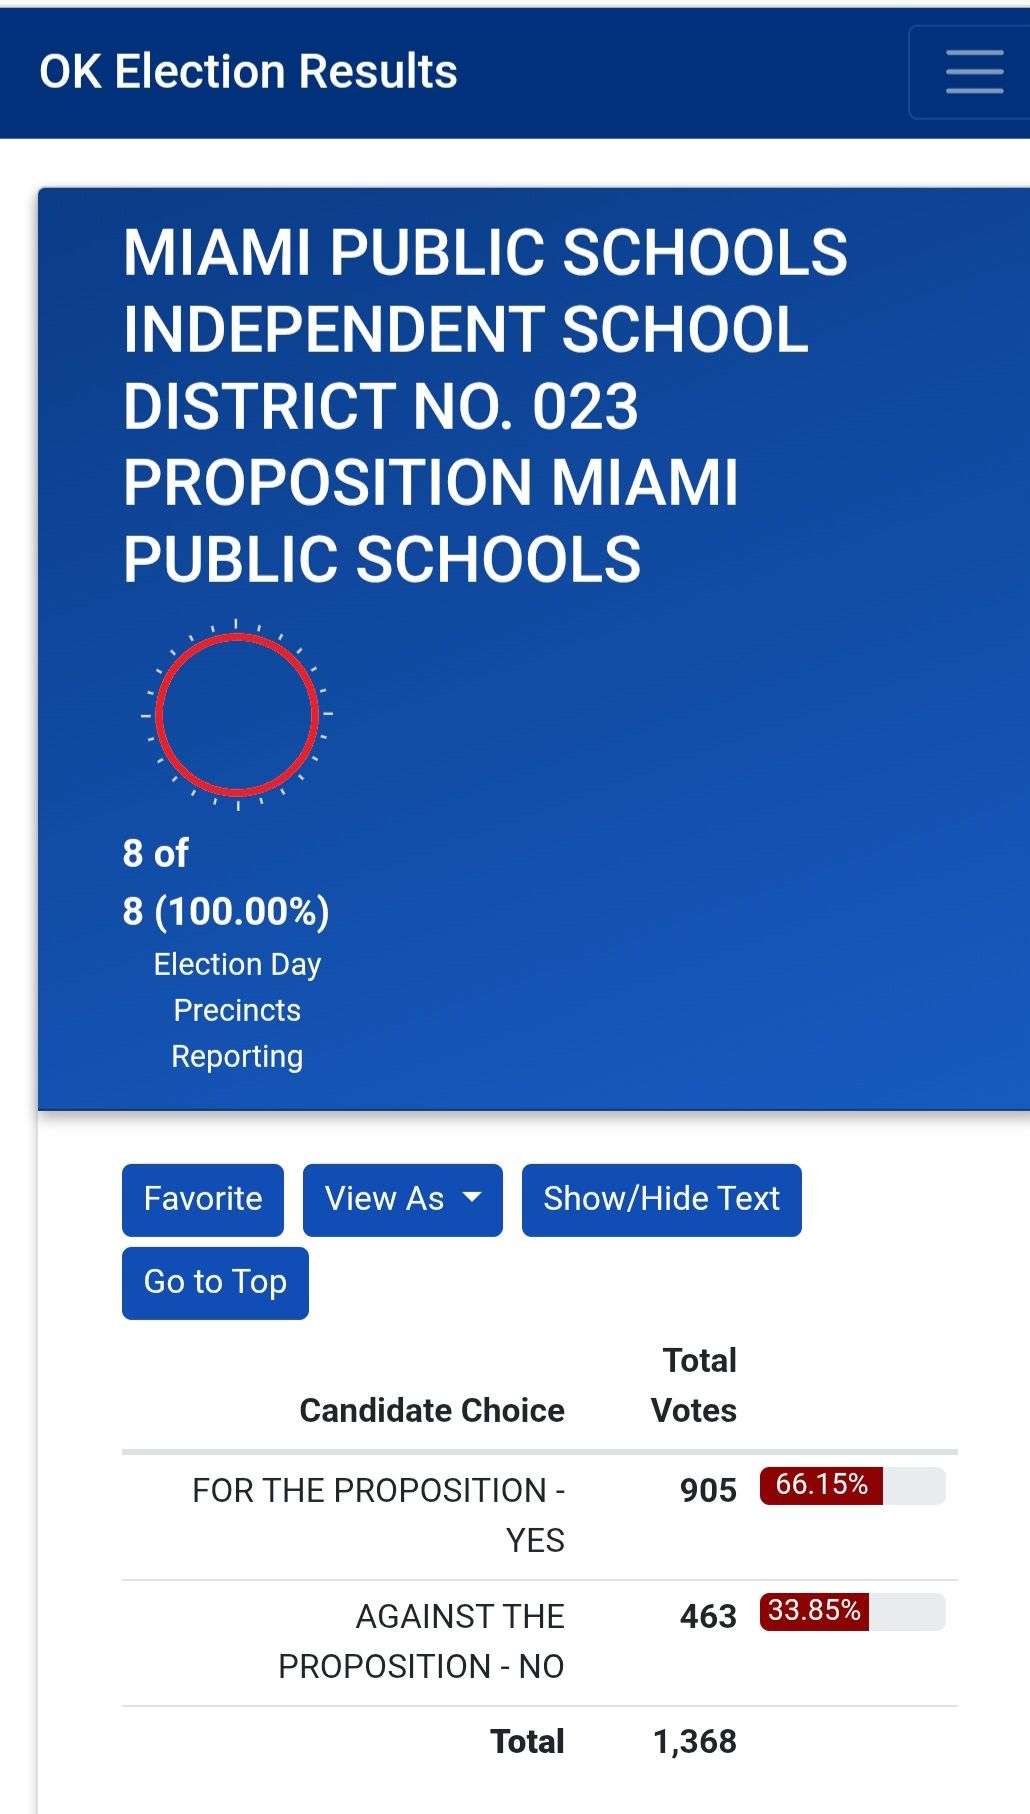Click the View As dropdown caret
Viewport: 1030px width, 1814px height.
coord(472,1198)
